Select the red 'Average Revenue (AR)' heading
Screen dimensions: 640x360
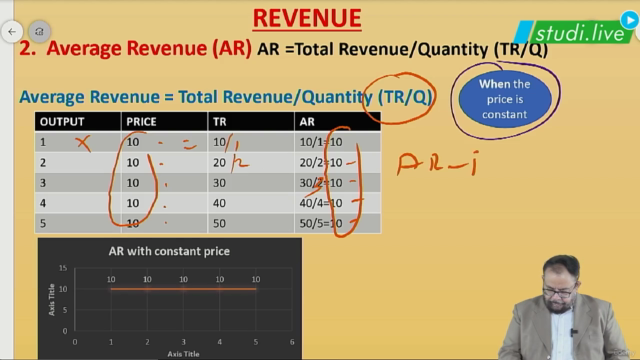pyautogui.click(x=149, y=48)
